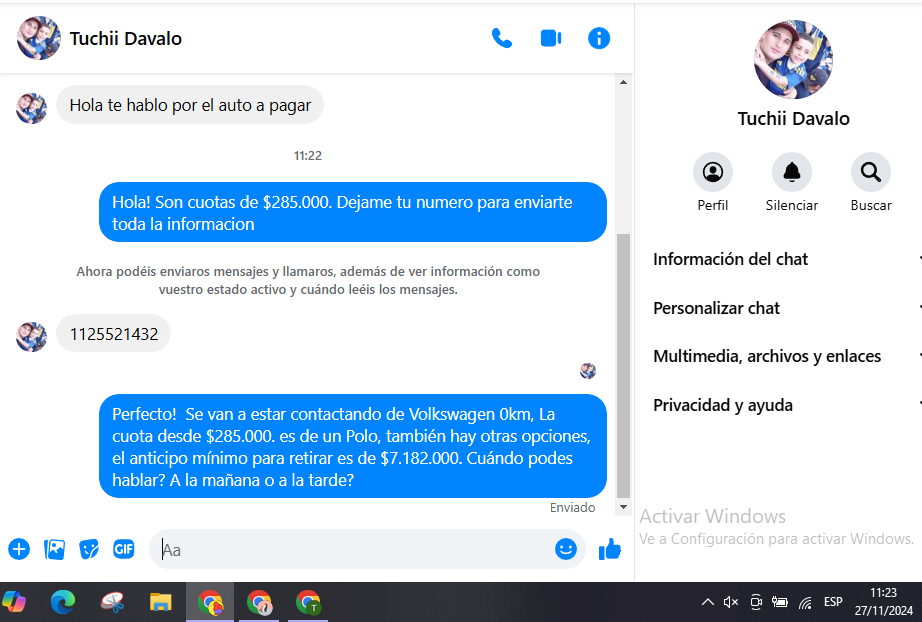922x622 pixels.
Task: Attach a photo using the image icon
Action: tap(54, 549)
